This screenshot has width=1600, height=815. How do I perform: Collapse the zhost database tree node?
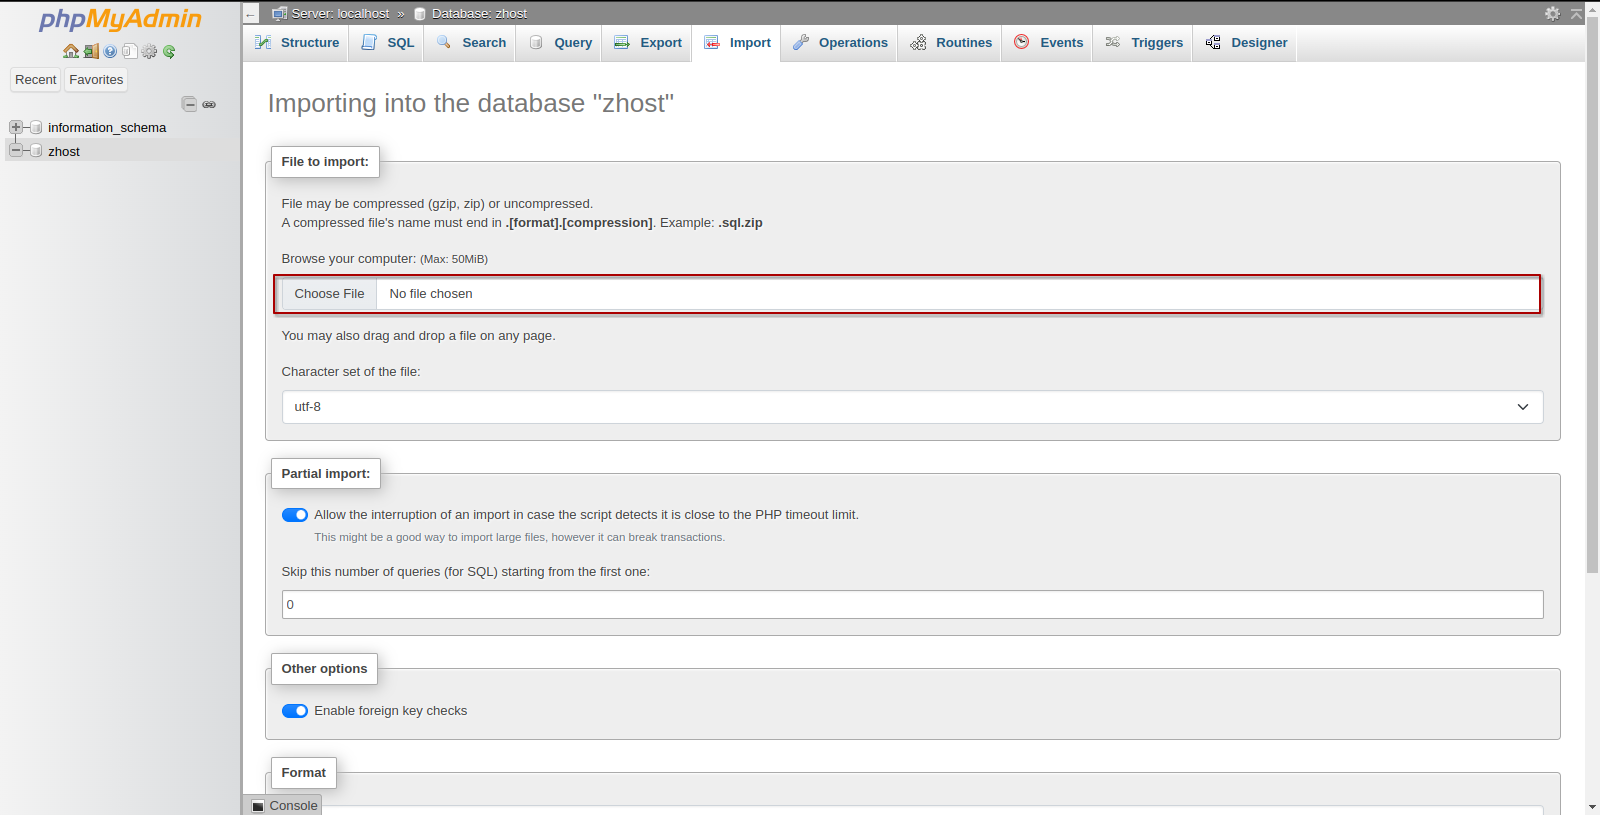point(16,151)
